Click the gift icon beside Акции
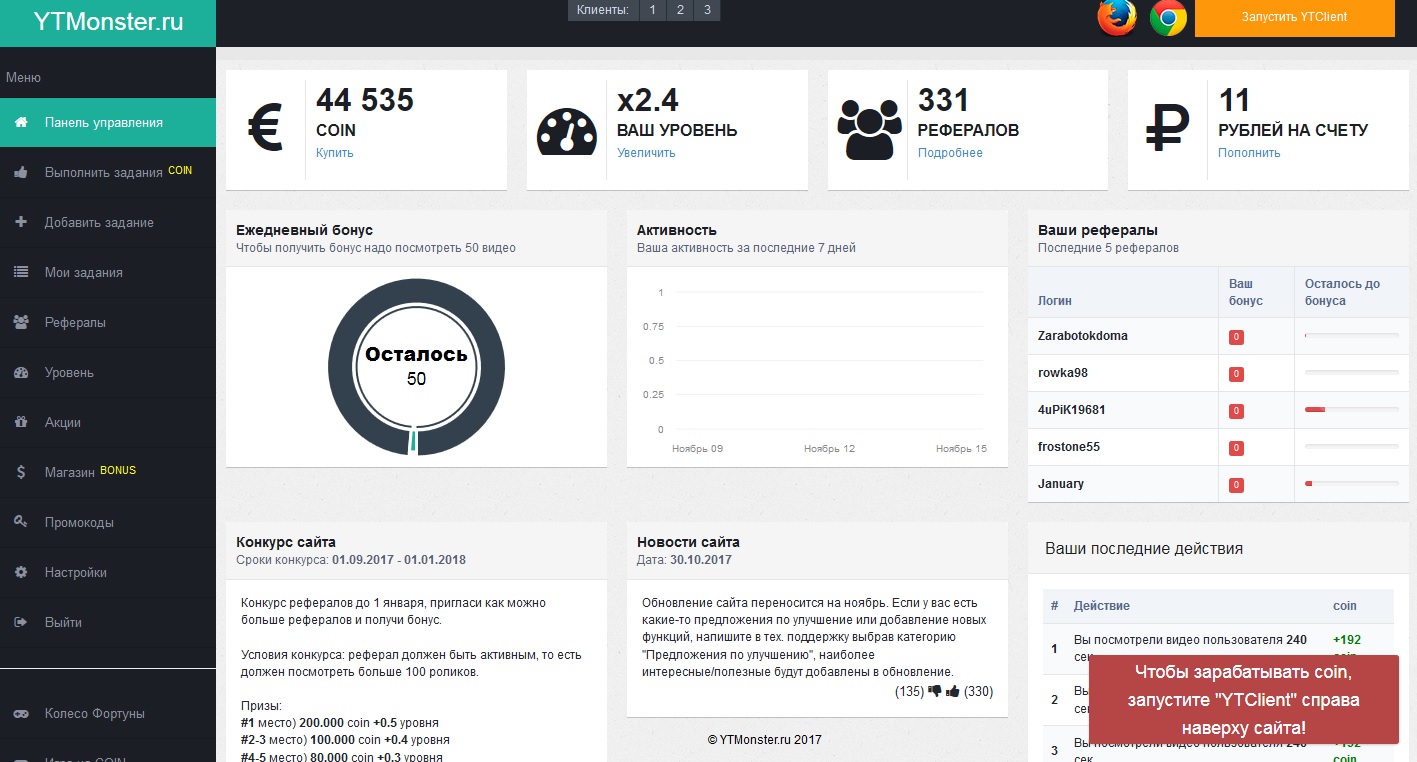 [x=21, y=422]
